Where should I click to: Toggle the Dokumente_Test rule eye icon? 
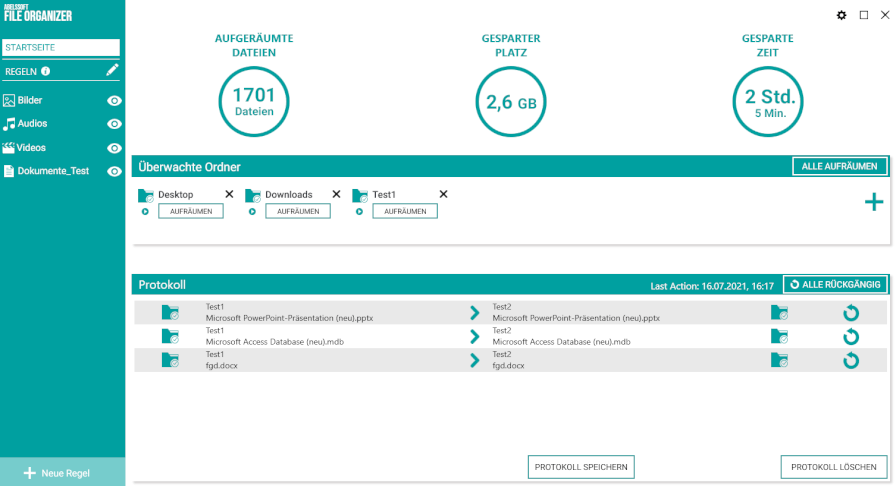tap(114, 171)
